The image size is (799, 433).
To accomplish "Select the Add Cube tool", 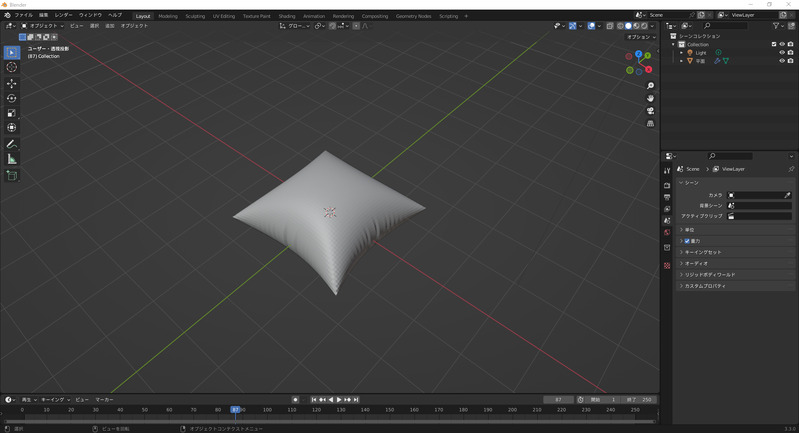I will [x=12, y=175].
